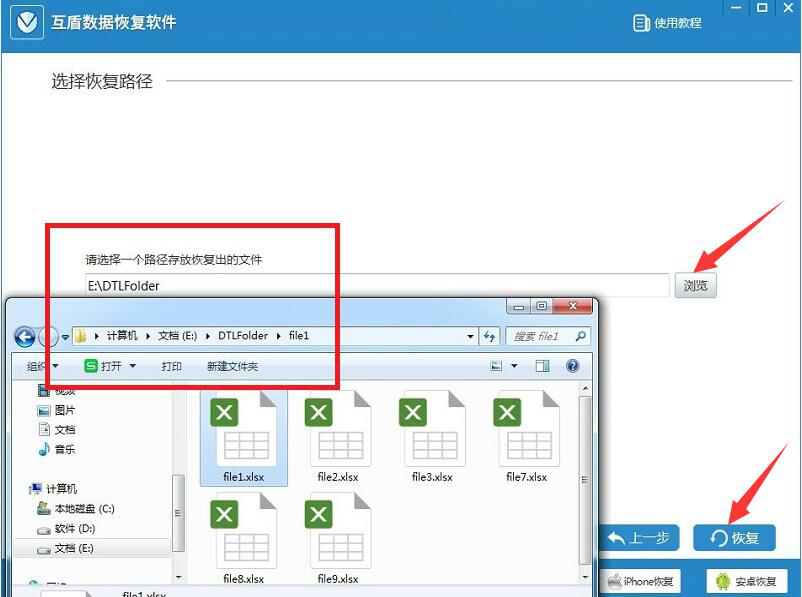Image resolution: width=802 pixels, height=597 pixels.
Task: Click the Explorer back navigation arrow
Action: (x=25, y=337)
